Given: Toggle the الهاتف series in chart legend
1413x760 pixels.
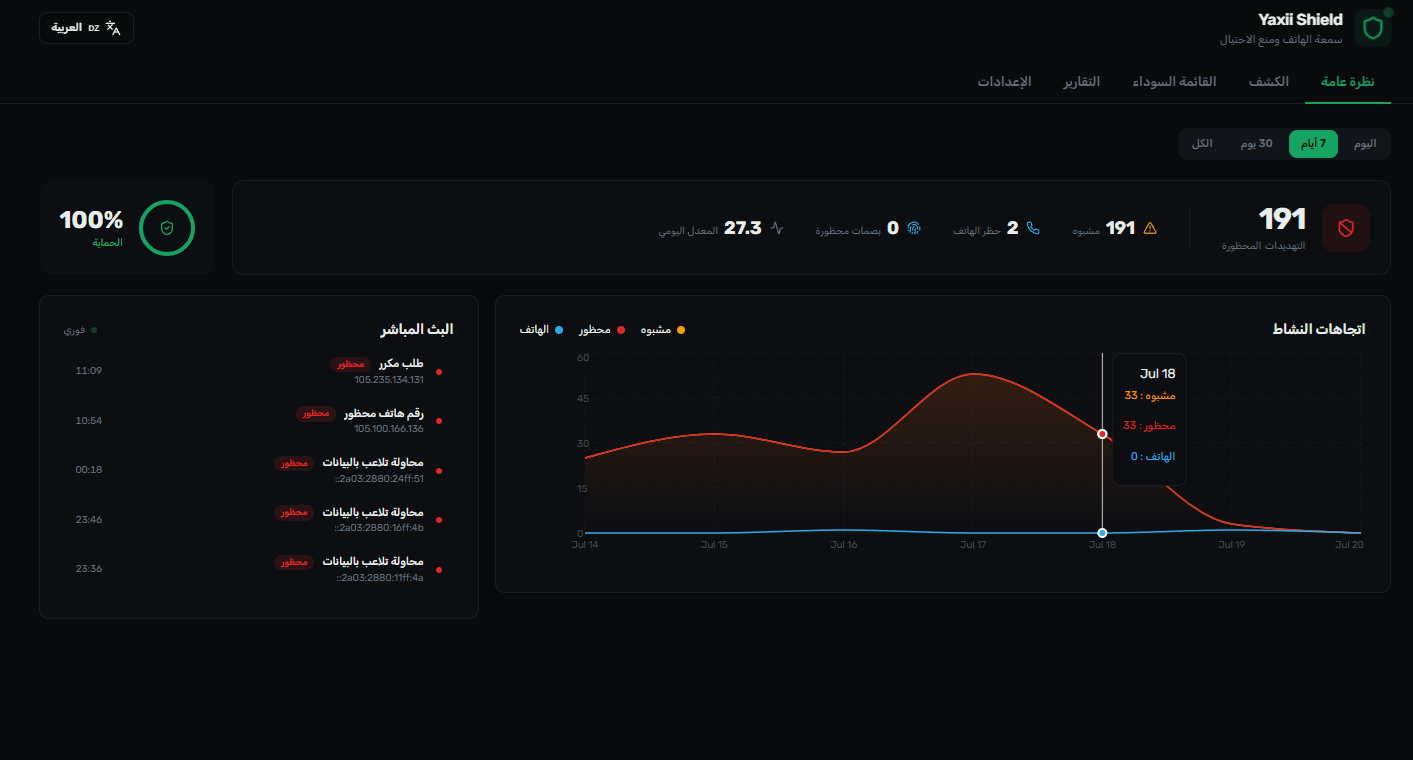Looking at the screenshot, I should point(542,329).
